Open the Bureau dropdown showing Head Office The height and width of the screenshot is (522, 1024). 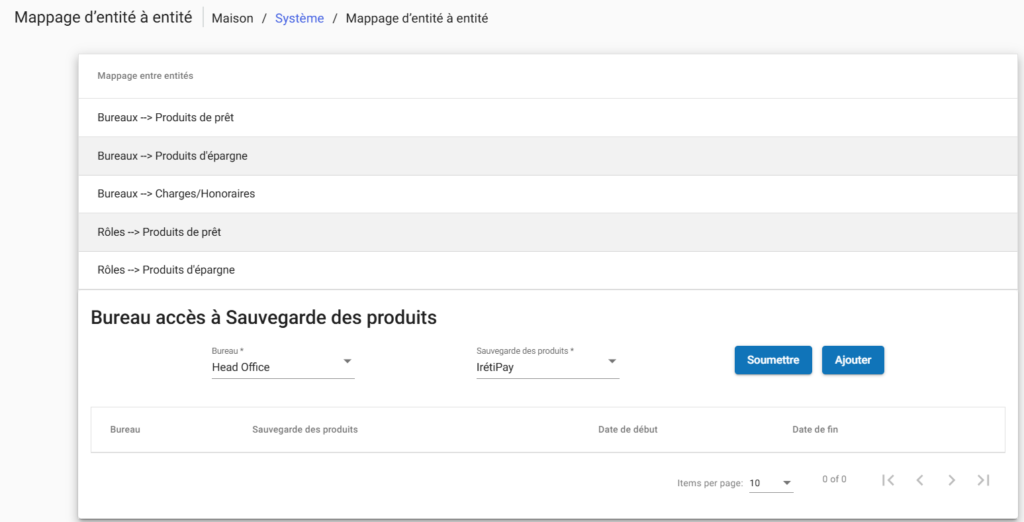point(283,367)
